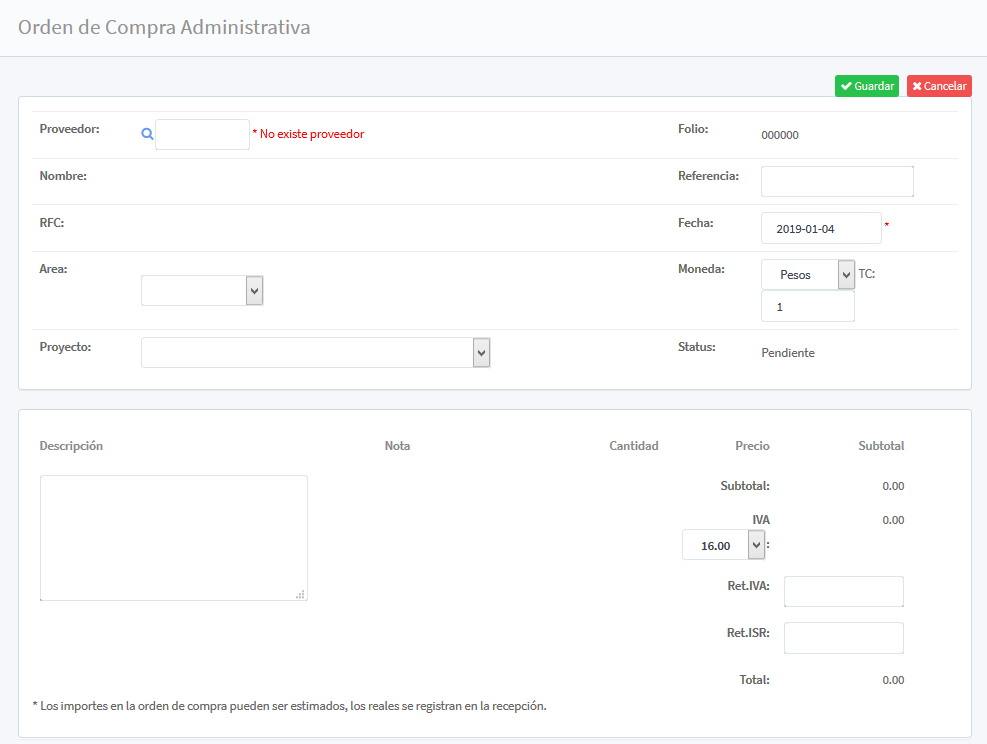Click the TC exchange rate field

807,307
